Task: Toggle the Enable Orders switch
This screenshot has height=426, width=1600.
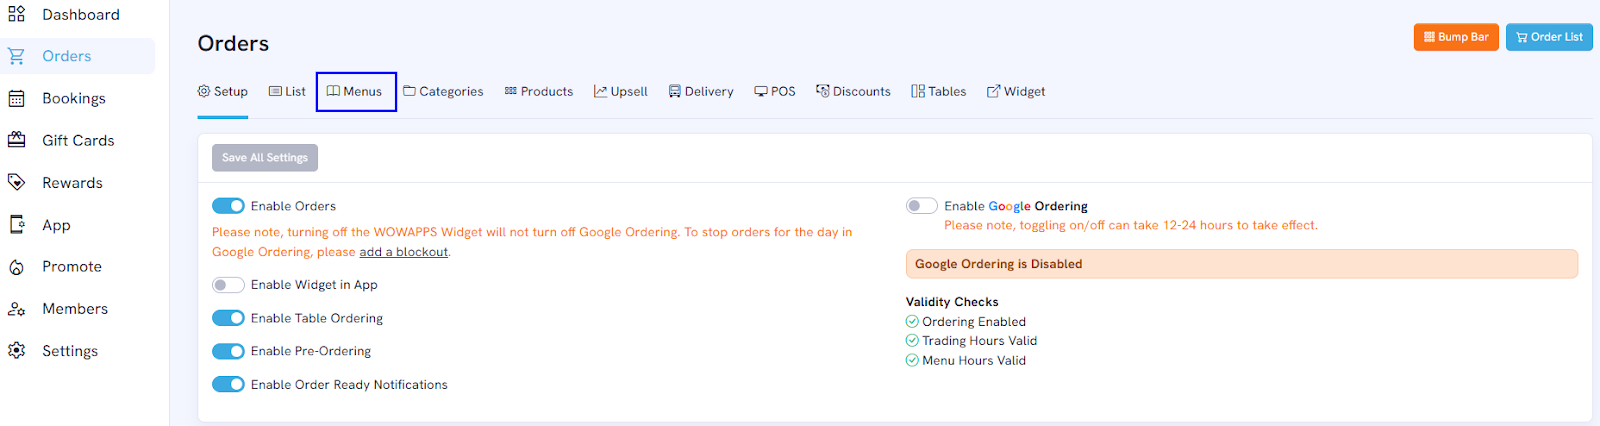Action: (x=228, y=206)
